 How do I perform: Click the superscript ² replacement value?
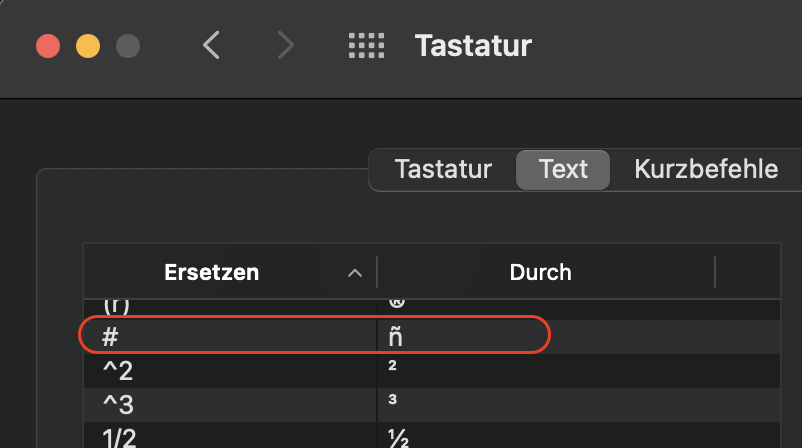393,367
